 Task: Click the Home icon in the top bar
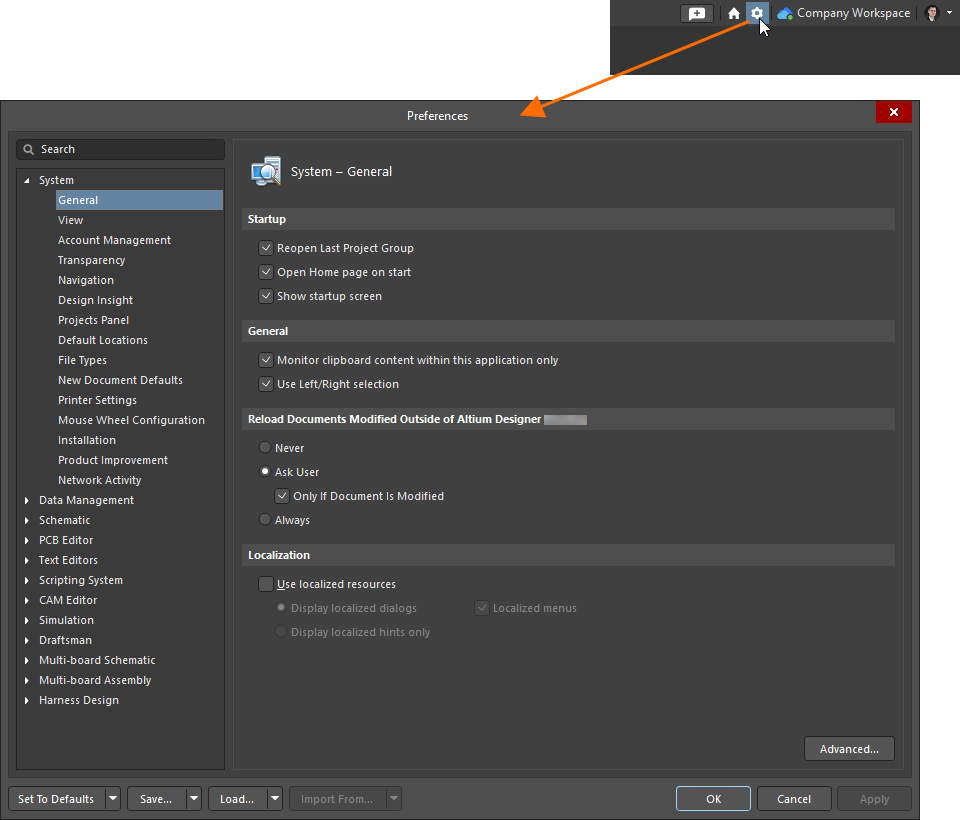click(x=734, y=13)
